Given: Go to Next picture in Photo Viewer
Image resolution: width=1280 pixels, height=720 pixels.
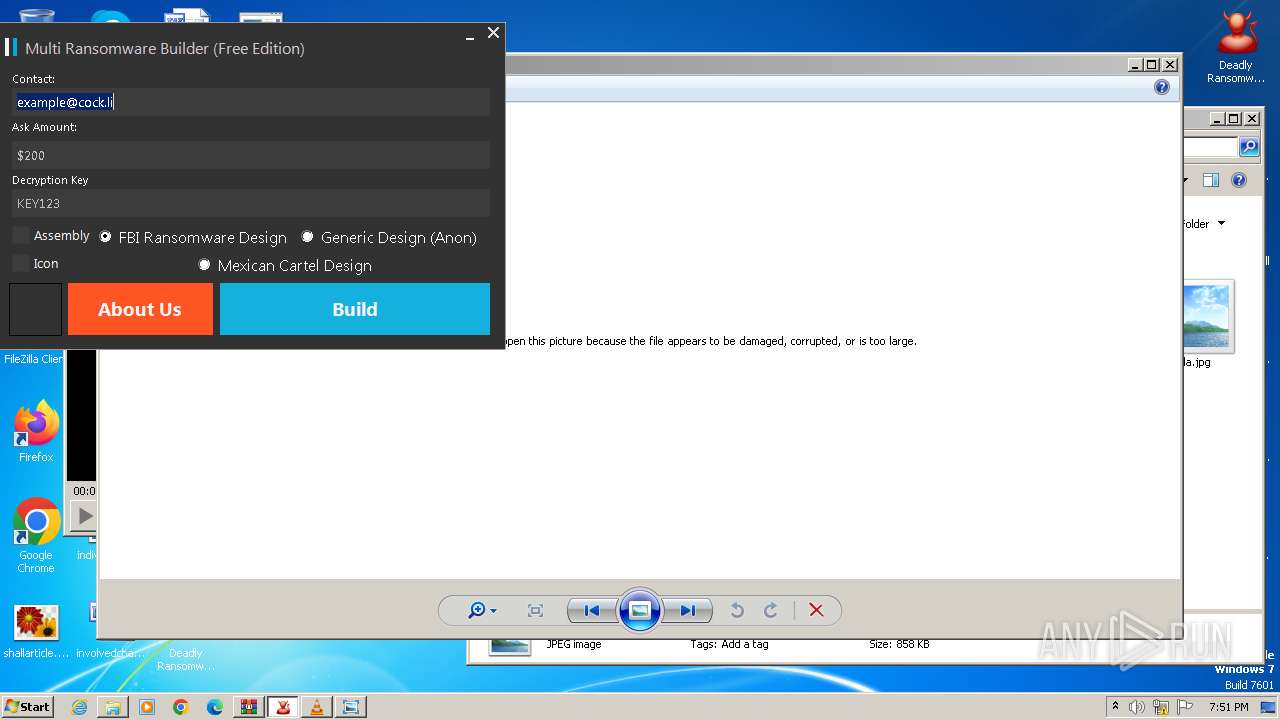Looking at the screenshot, I should (x=688, y=610).
